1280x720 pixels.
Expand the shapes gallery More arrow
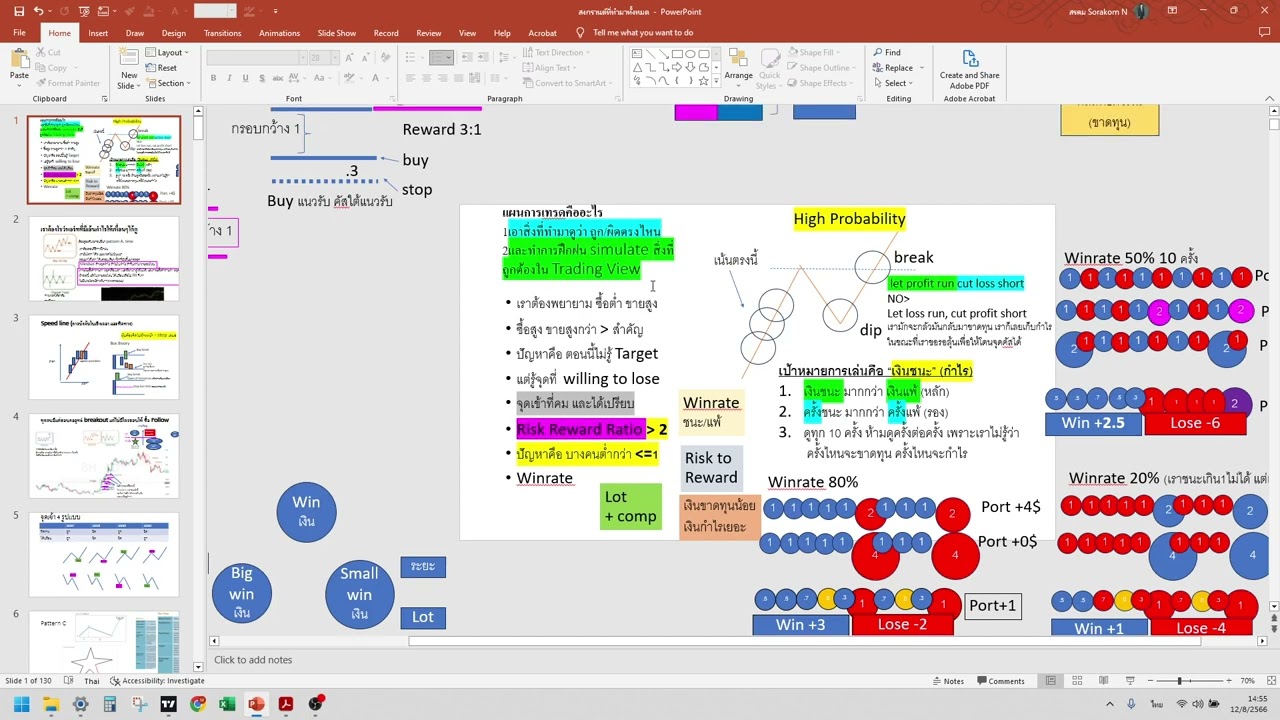pos(716,82)
